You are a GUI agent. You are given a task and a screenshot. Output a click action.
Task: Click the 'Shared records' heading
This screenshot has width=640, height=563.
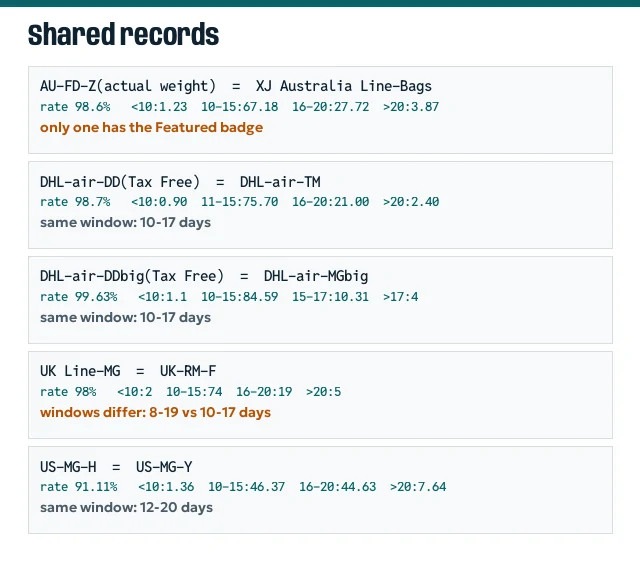(123, 34)
